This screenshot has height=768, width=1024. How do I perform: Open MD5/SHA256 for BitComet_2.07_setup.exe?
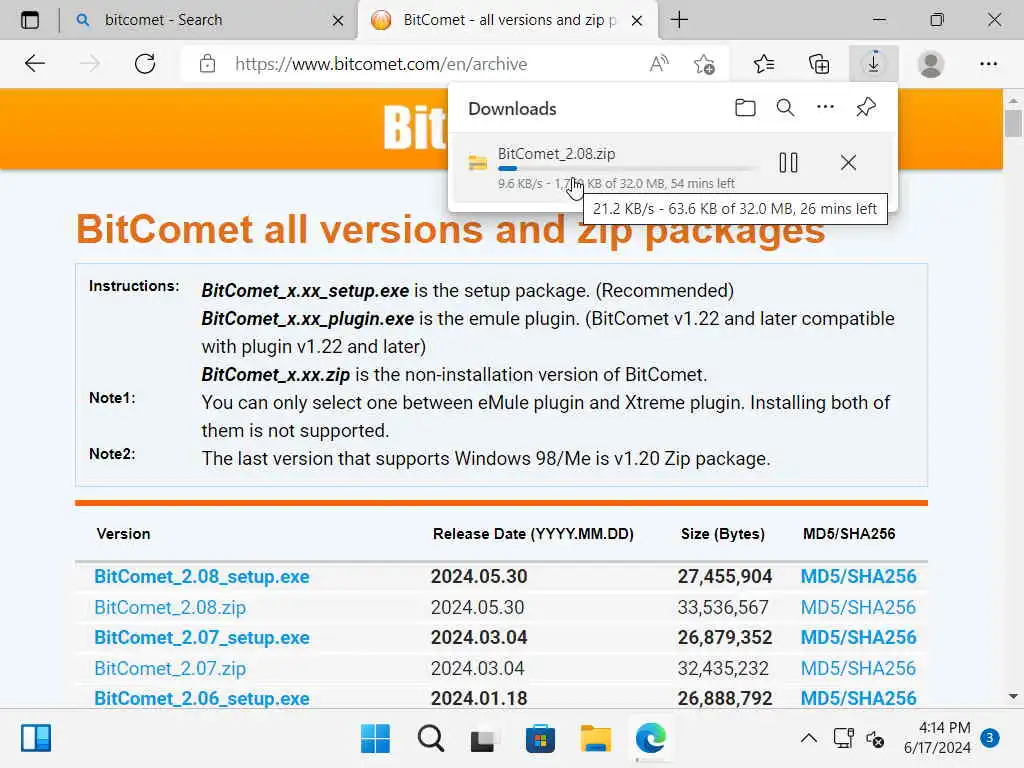coord(858,637)
